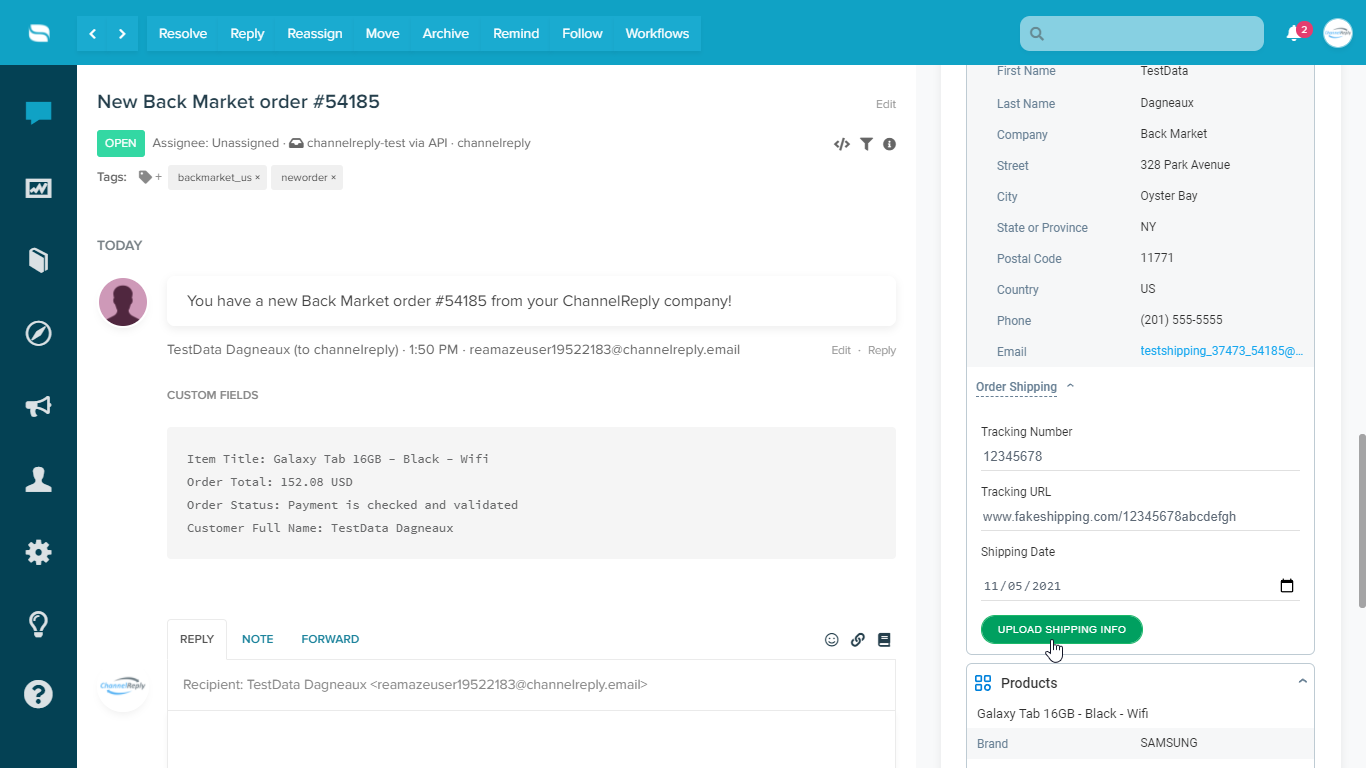Click Reply in the top toolbar
The width and height of the screenshot is (1366, 768).
(x=247, y=33)
